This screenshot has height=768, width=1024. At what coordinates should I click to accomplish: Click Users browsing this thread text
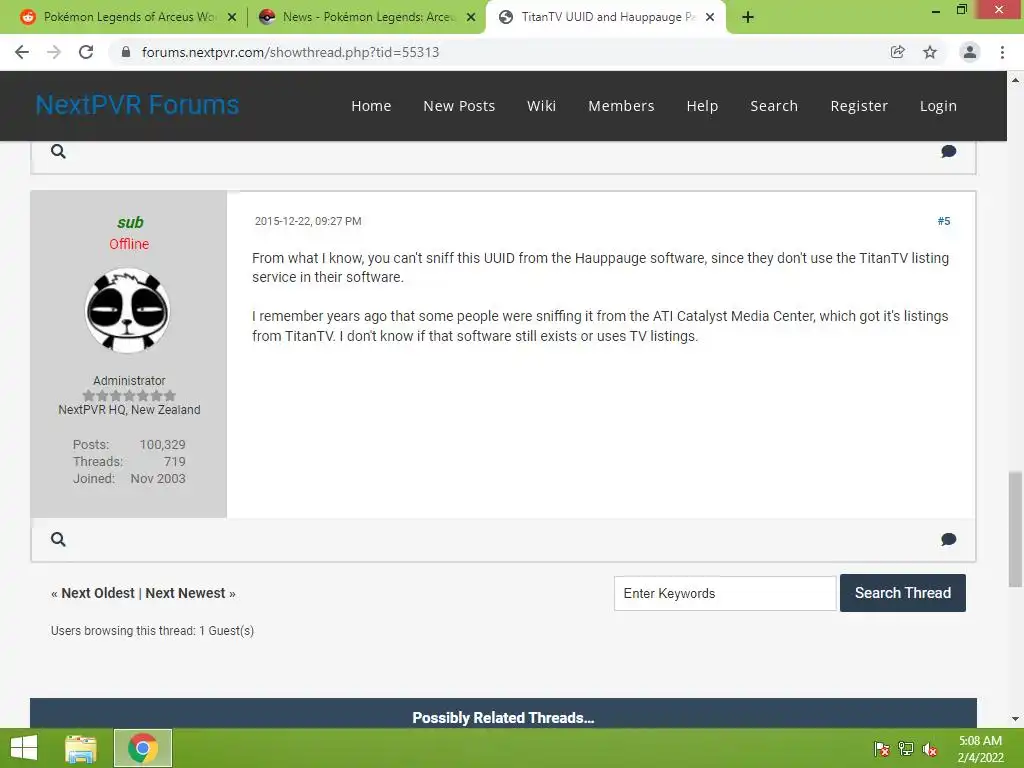click(x=152, y=631)
